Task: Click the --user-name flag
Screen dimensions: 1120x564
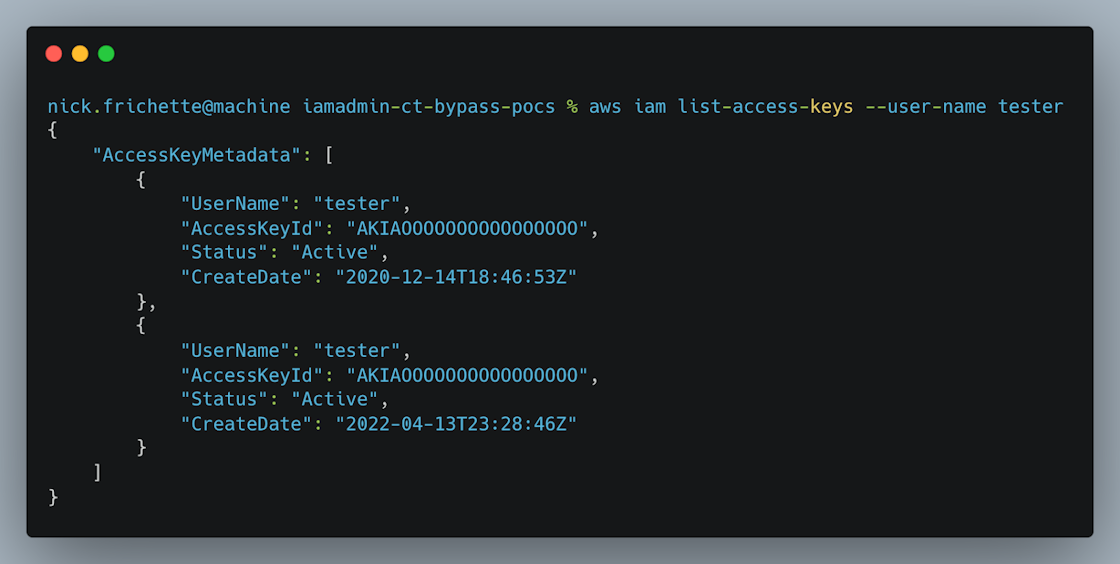Action: (925, 107)
